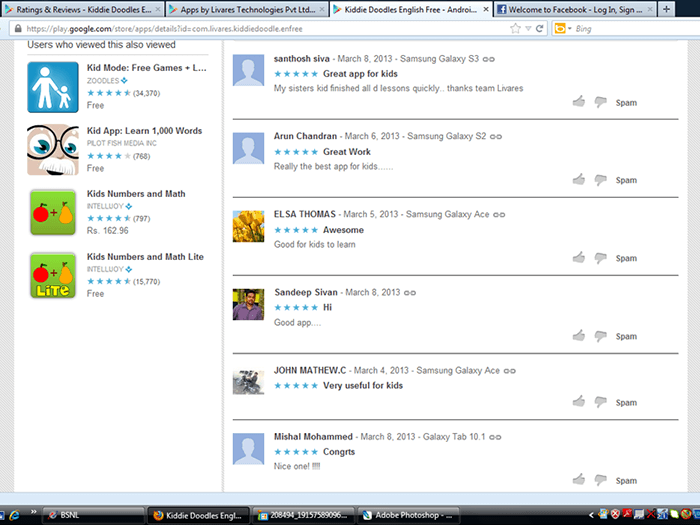This screenshot has width=700, height=525.
Task: Open Kid App Learn 1,000 Words icon
Action: (x=53, y=150)
